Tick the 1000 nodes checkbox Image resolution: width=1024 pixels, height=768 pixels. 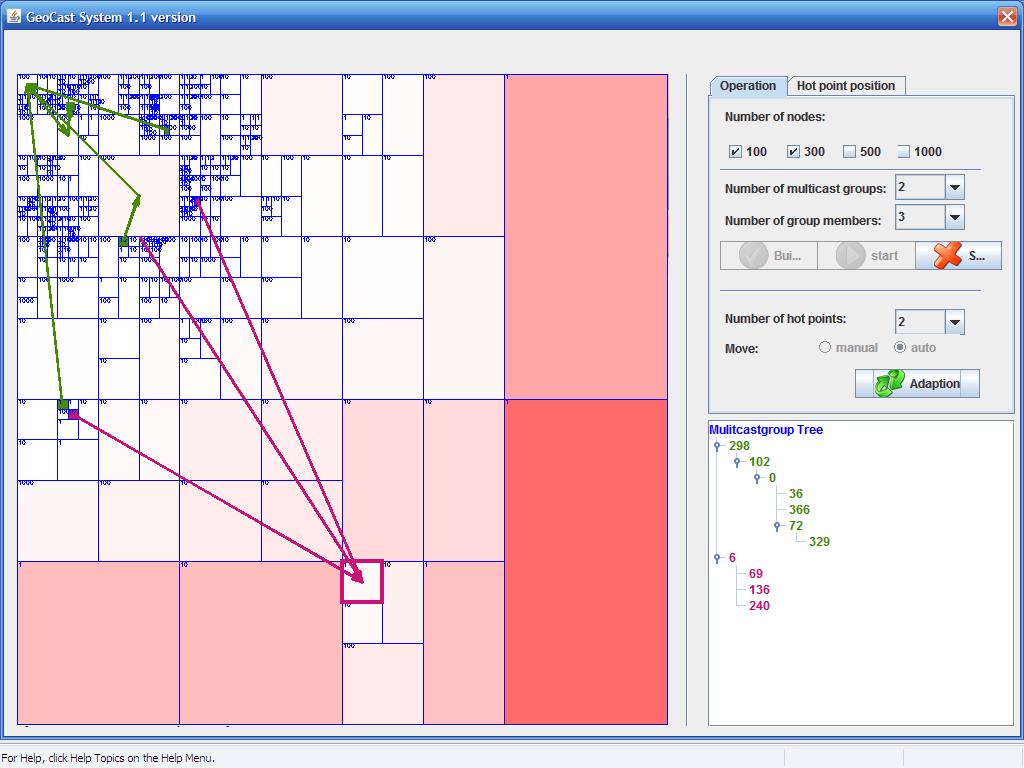click(903, 152)
